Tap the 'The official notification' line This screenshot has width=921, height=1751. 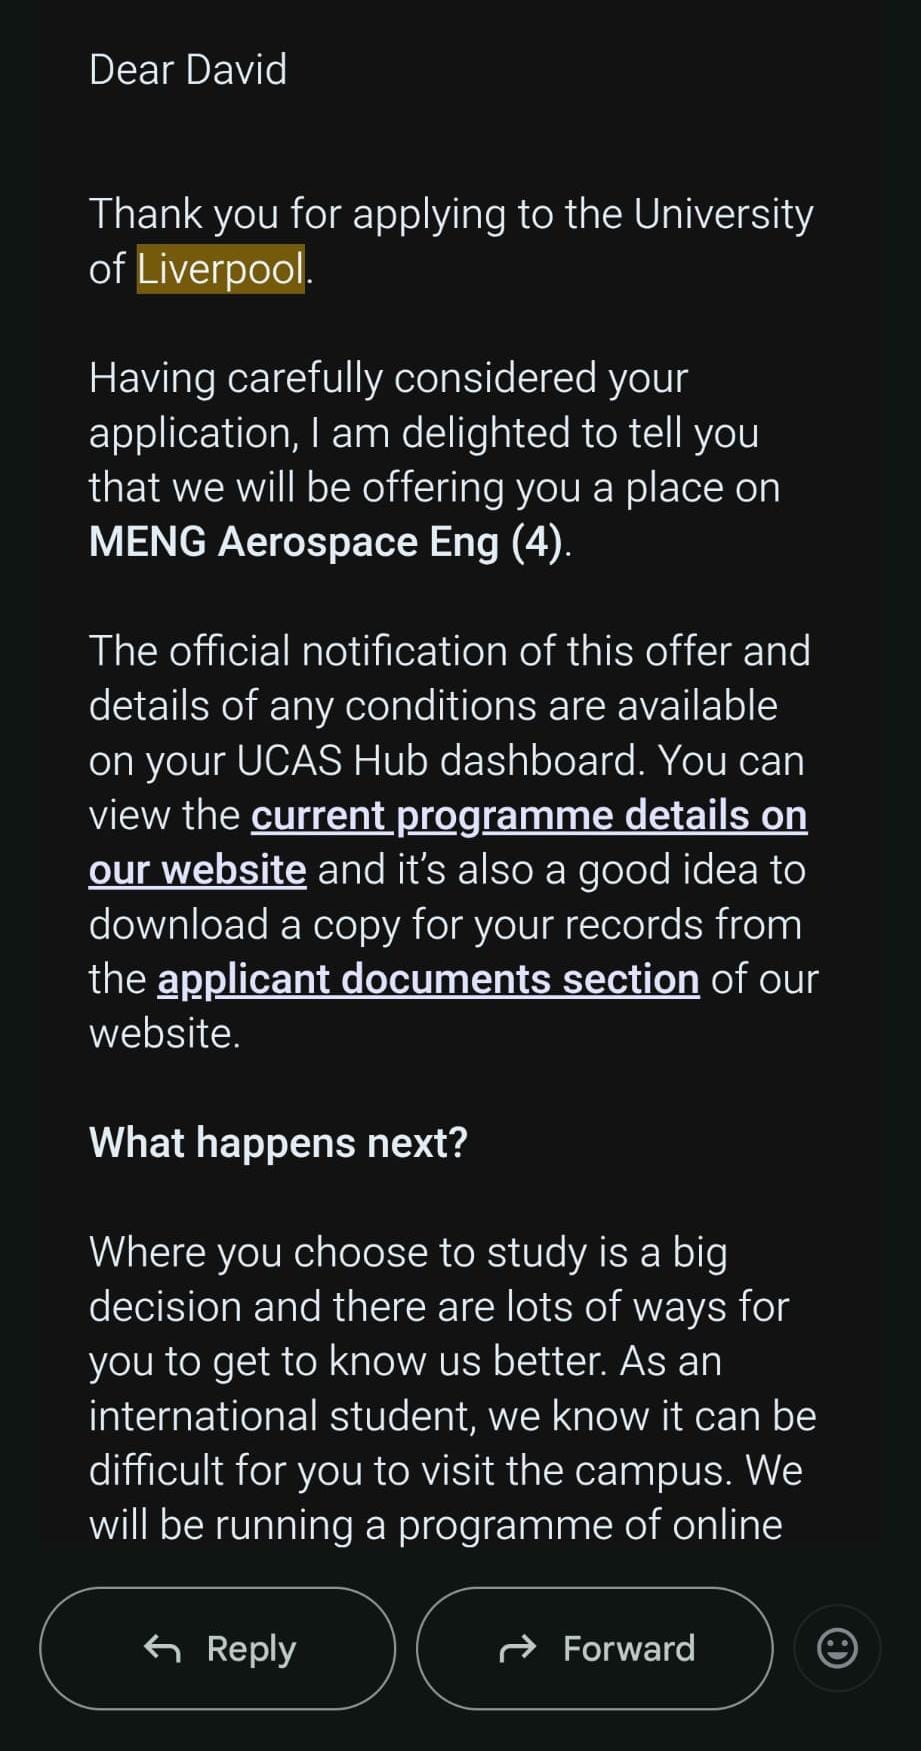[x=449, y=651]
